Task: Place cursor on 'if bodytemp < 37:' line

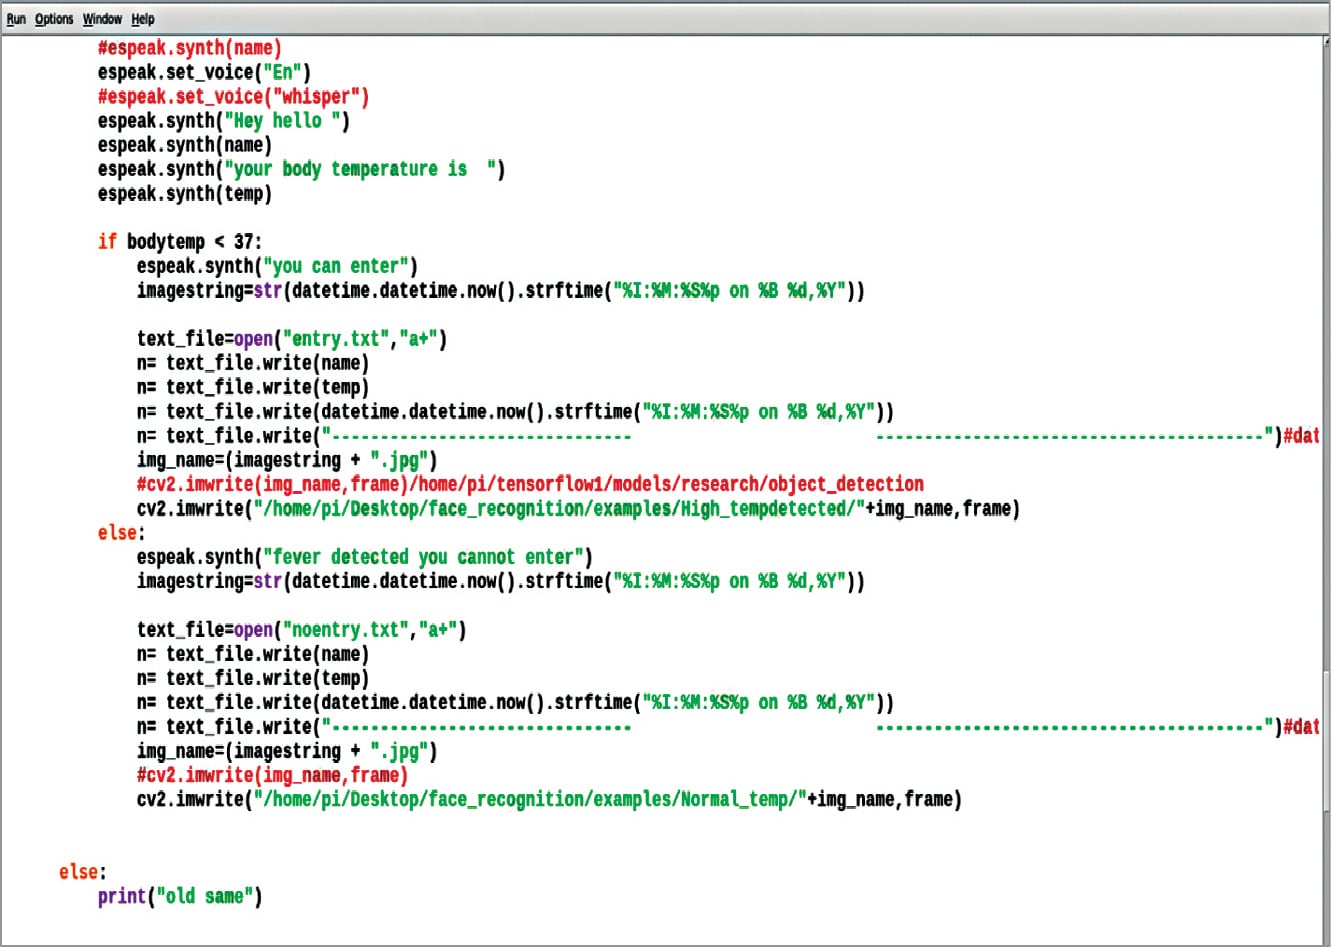Action: (x=180, y=242)
